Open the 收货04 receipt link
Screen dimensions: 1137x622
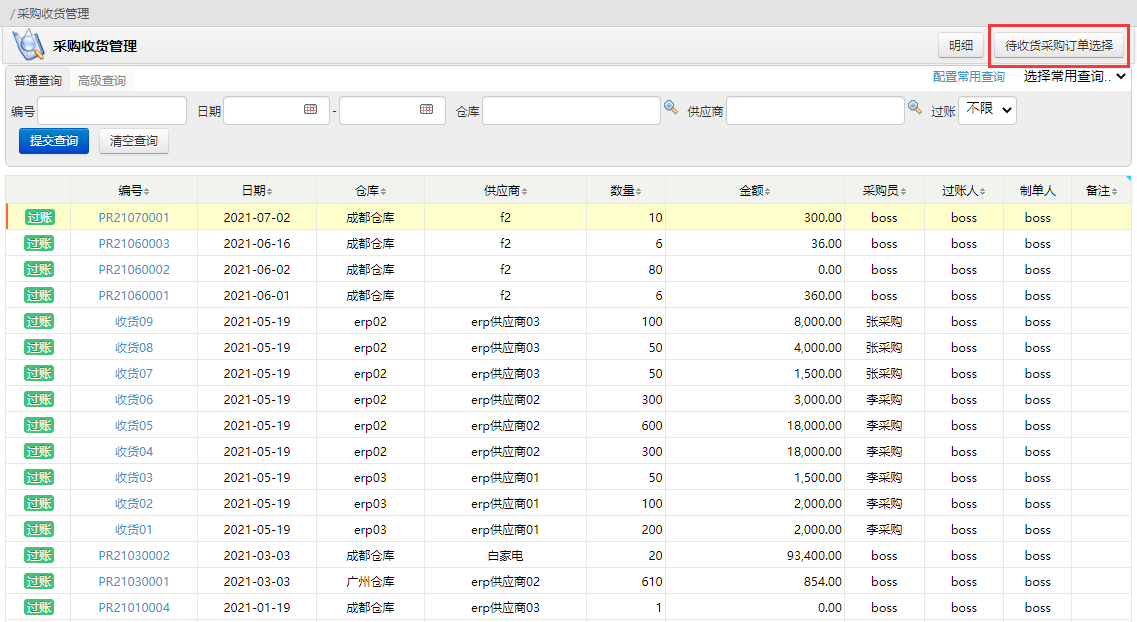tap(134, 452)
